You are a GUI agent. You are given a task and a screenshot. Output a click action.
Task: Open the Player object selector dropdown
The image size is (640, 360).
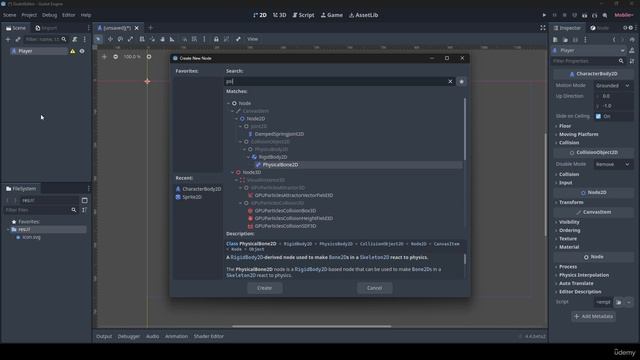pos(589,51)
